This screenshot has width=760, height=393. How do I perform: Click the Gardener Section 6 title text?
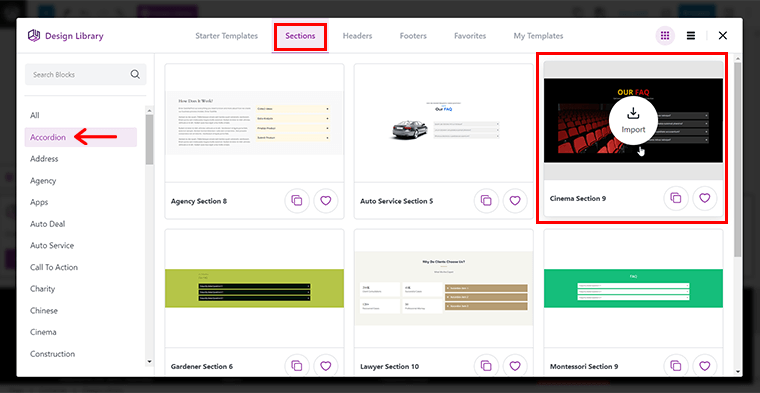pos(202,366)
